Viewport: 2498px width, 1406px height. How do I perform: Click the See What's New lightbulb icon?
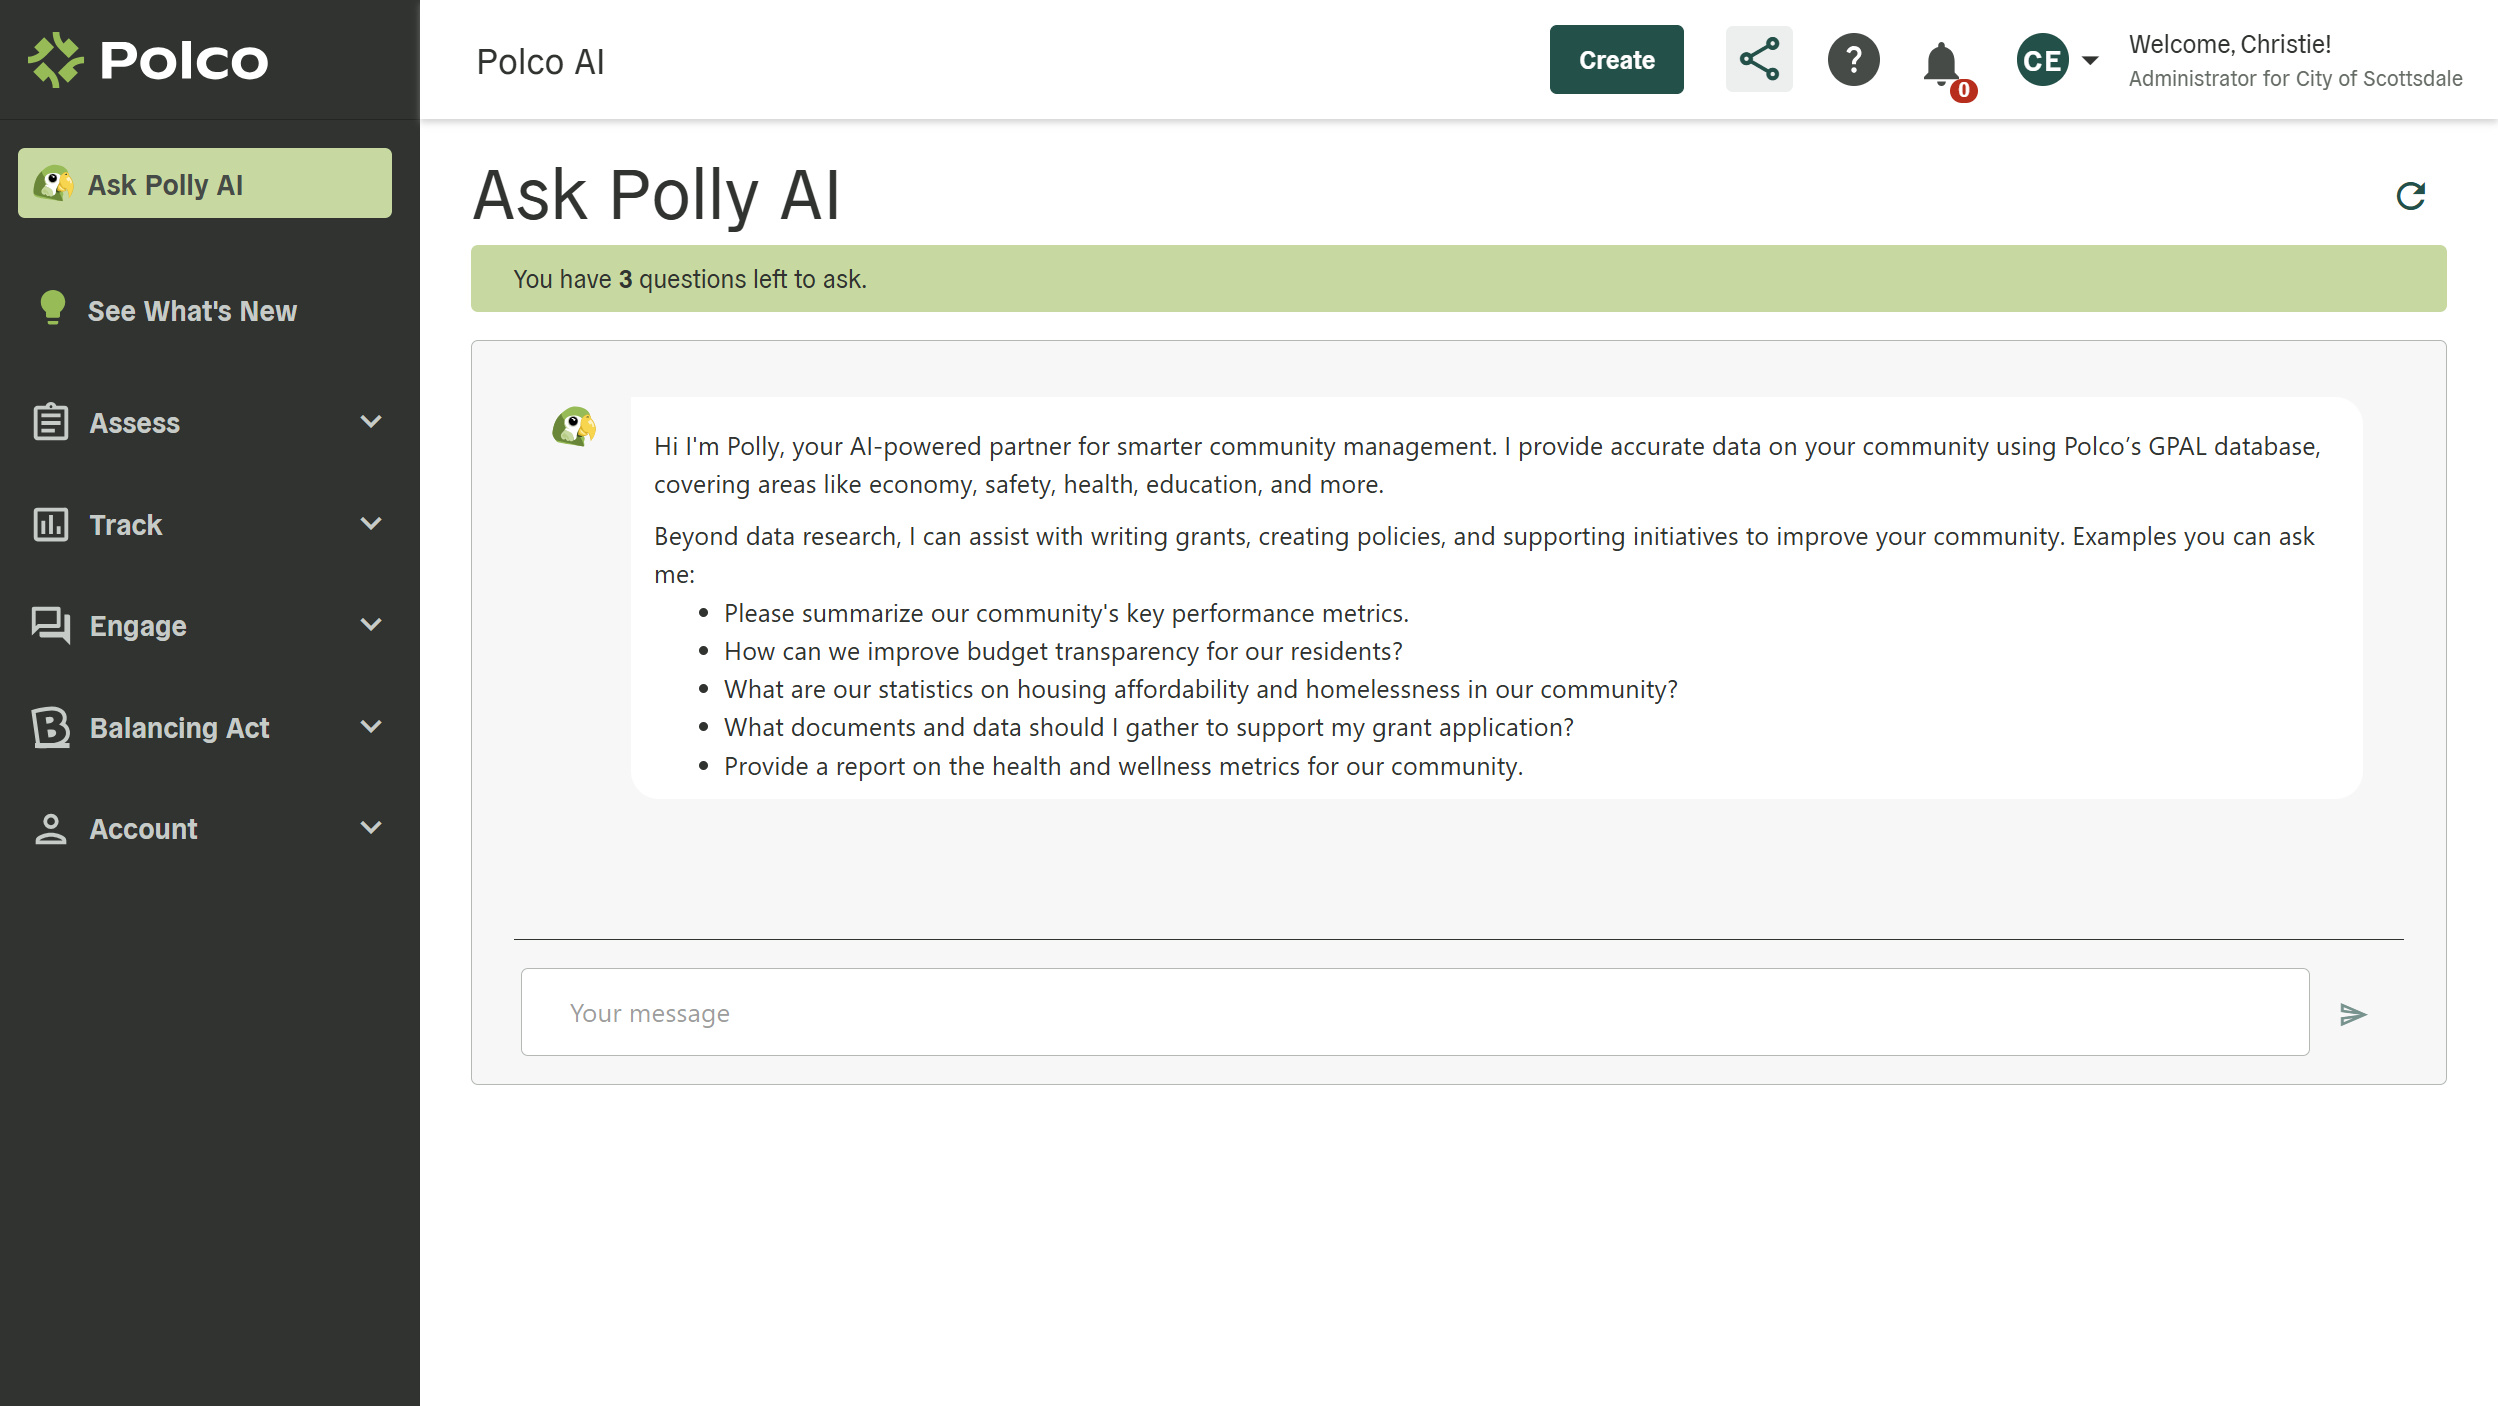click(x=50, y=309)
